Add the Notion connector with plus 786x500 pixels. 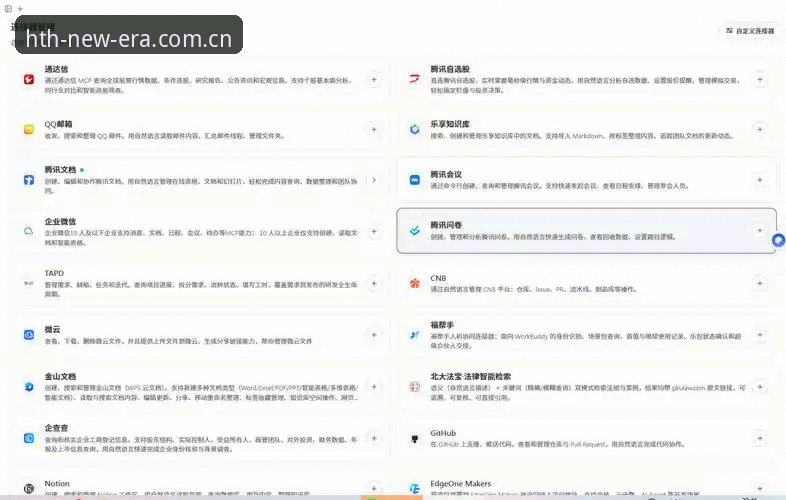pos(374,488)
